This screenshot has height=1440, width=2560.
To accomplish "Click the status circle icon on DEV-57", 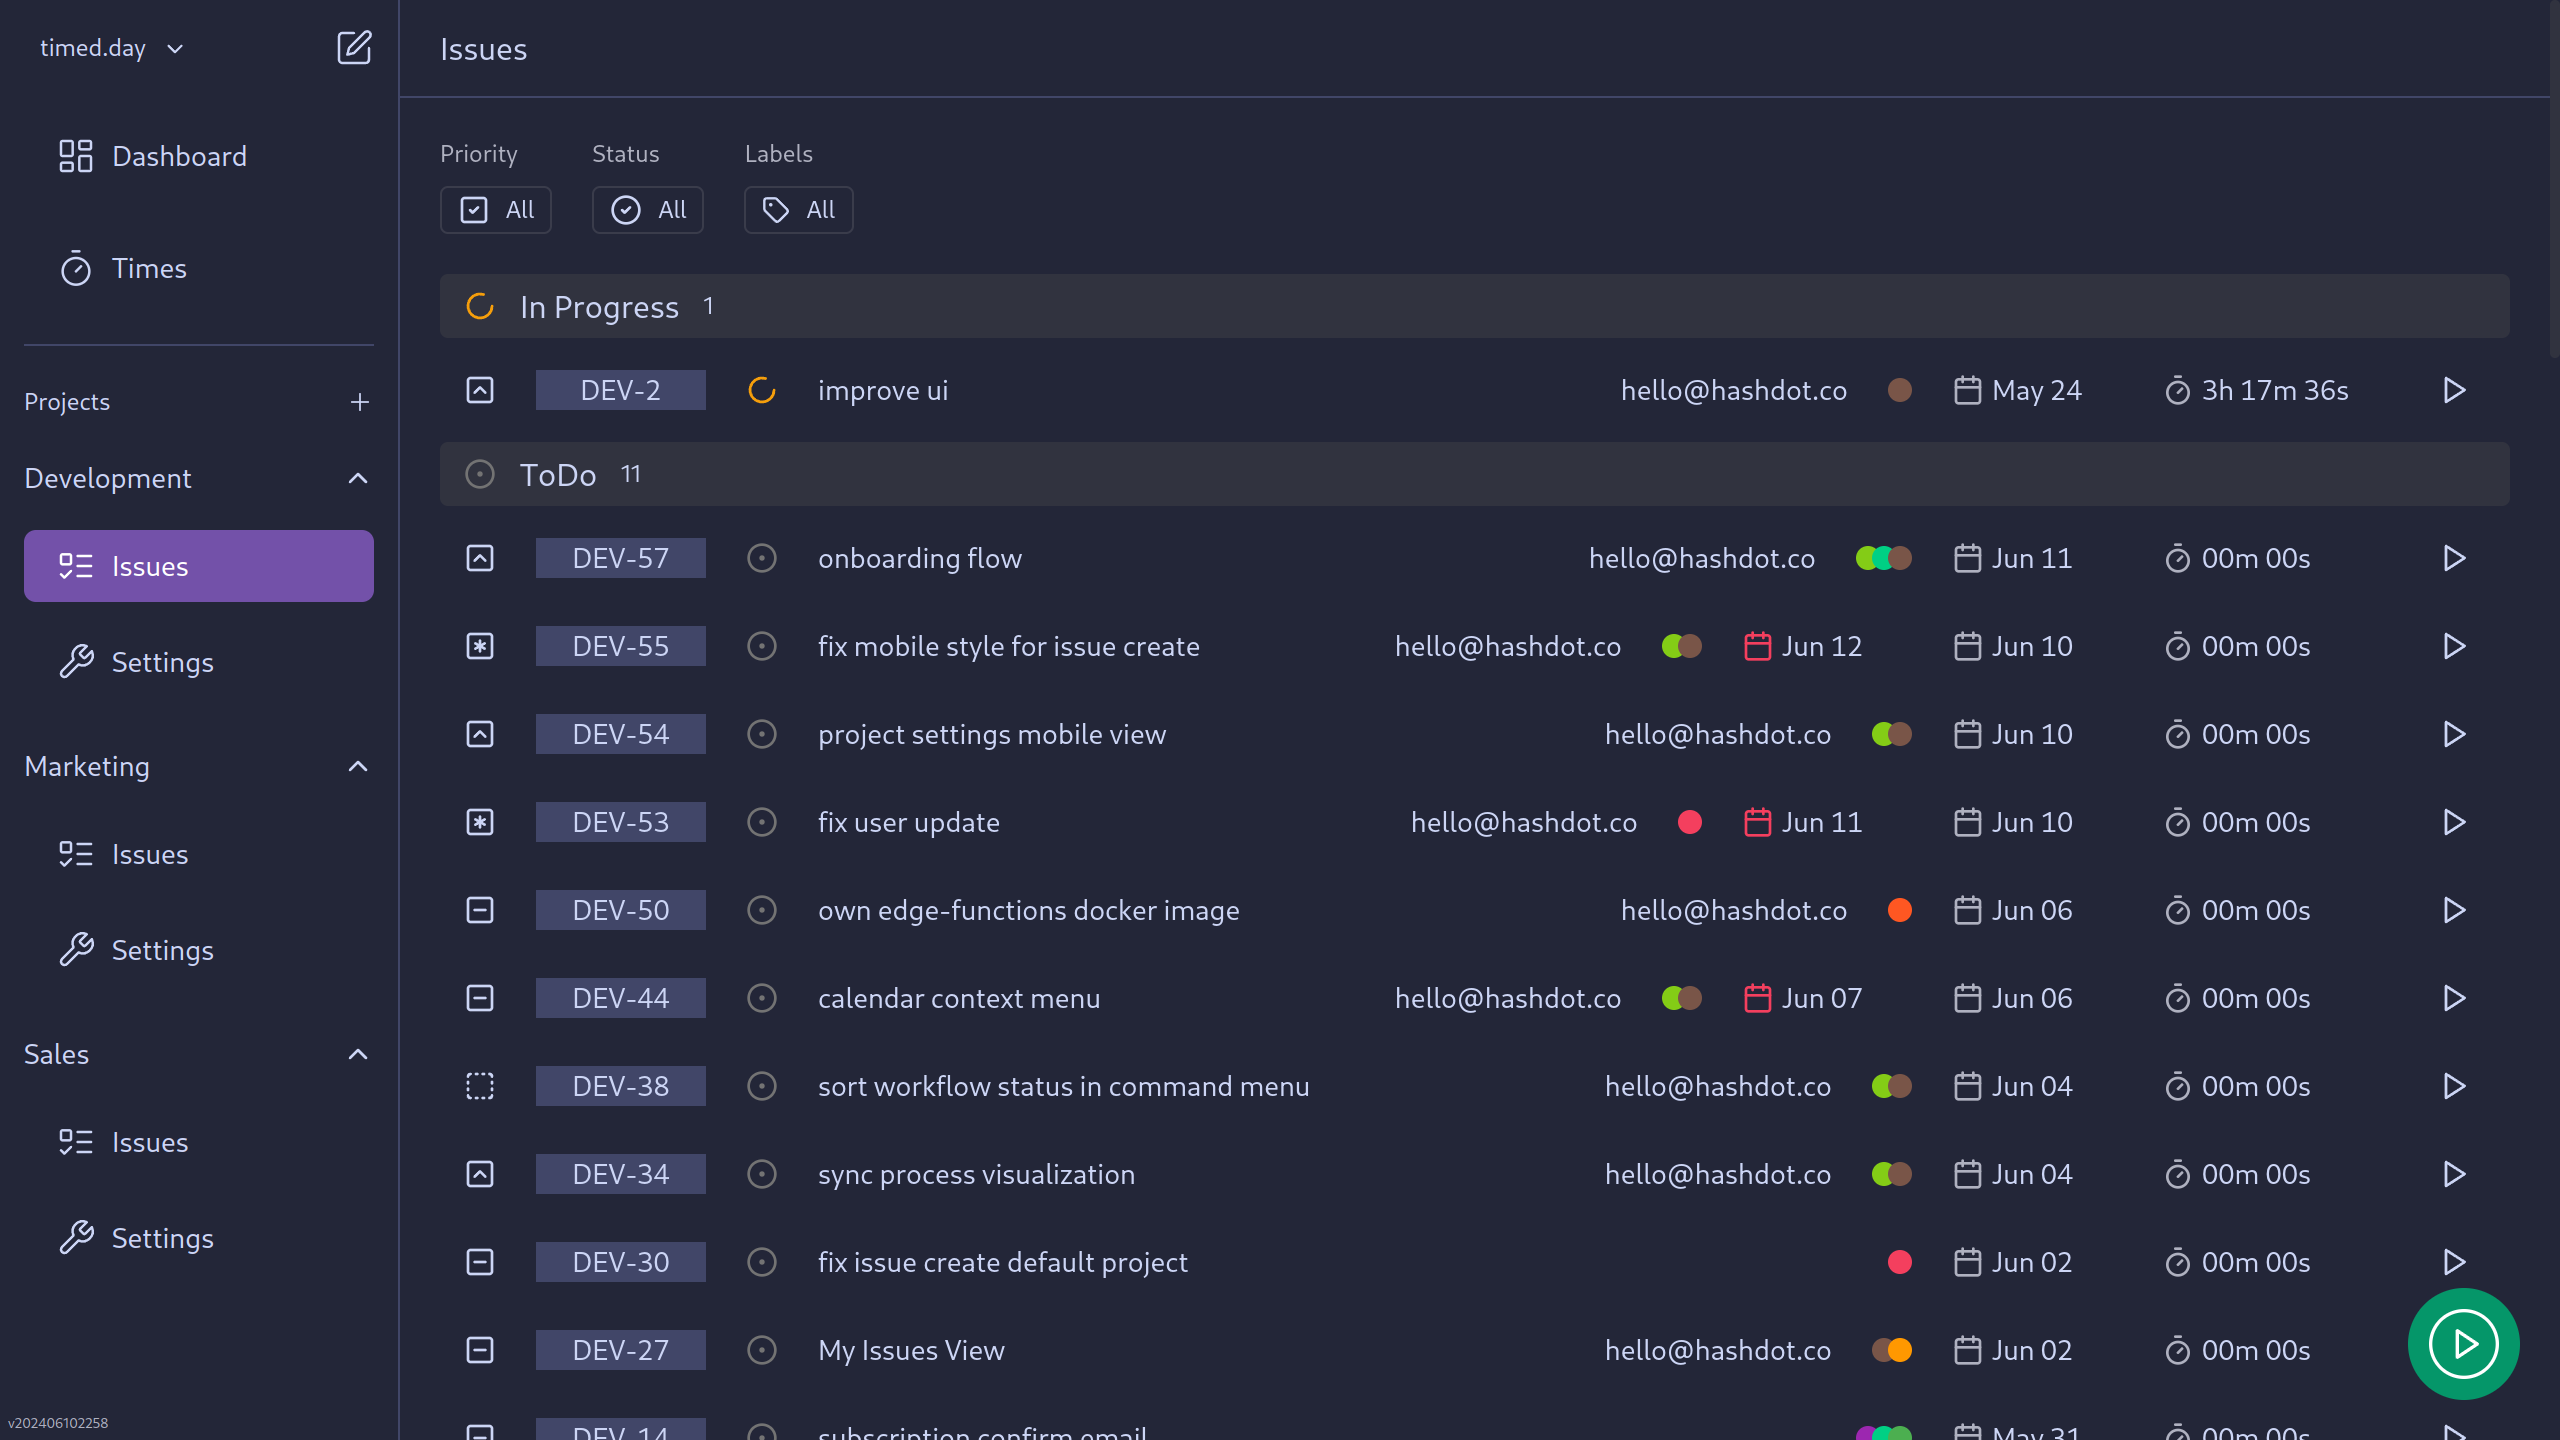I will coord(758,557).
